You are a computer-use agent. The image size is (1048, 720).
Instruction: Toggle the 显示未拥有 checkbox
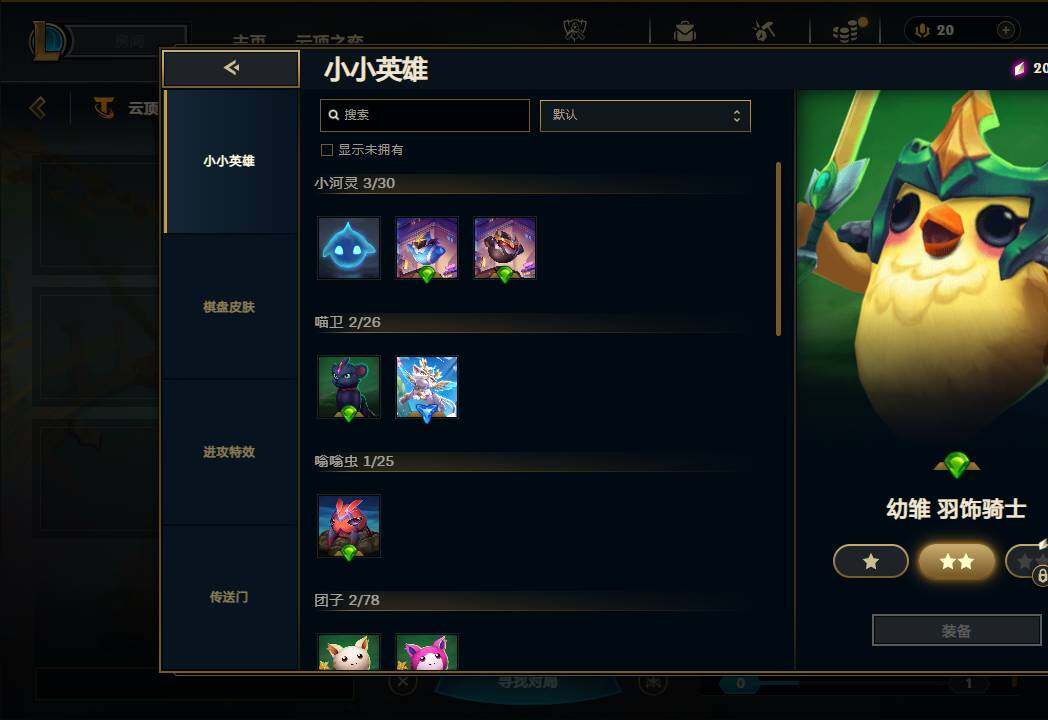(327, 150)
